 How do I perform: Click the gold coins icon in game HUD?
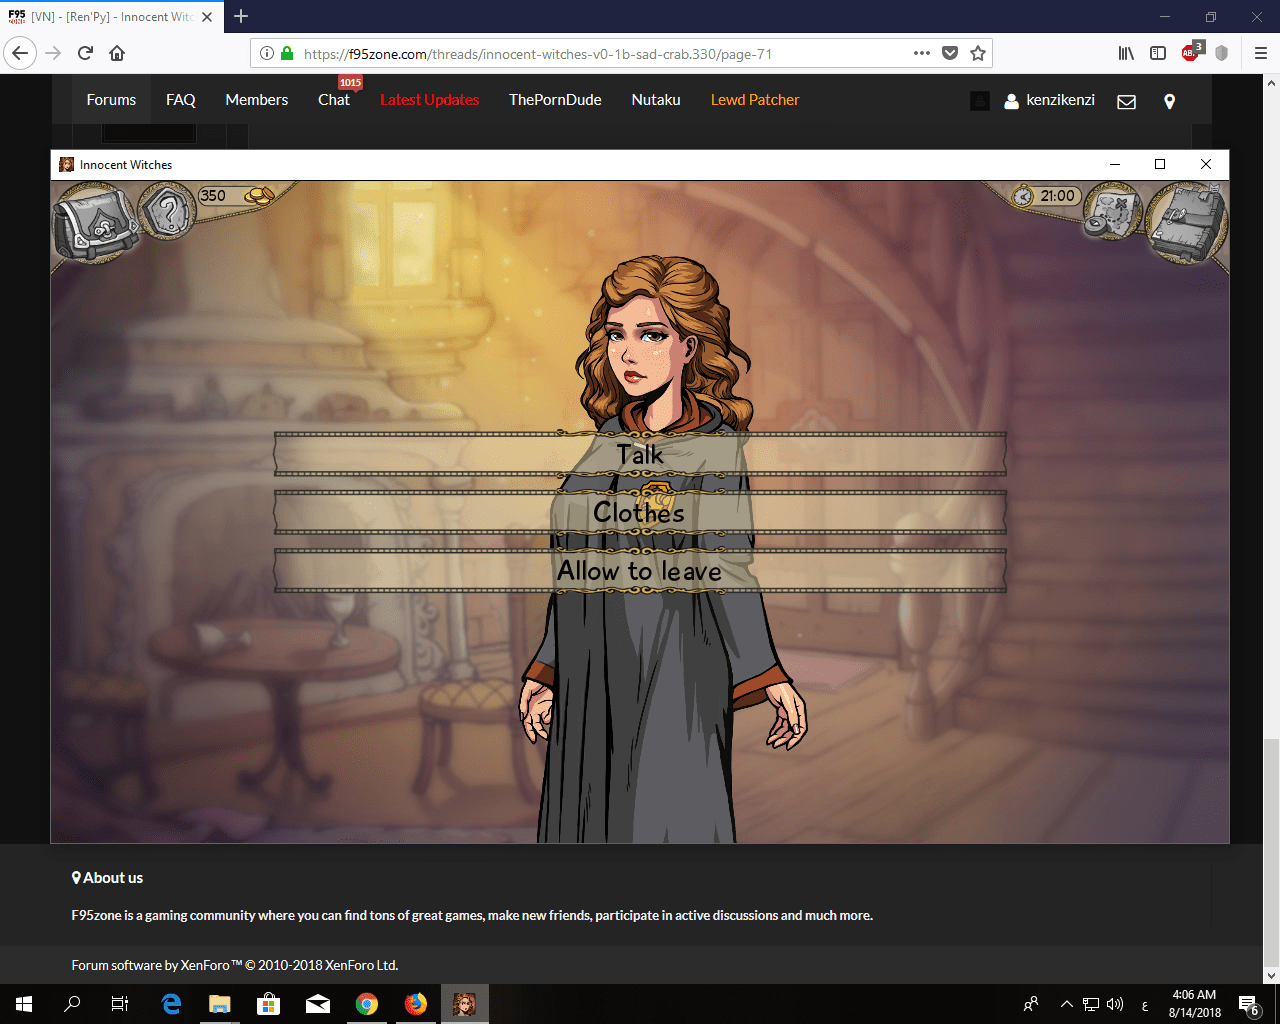click(x=259, y=196)
